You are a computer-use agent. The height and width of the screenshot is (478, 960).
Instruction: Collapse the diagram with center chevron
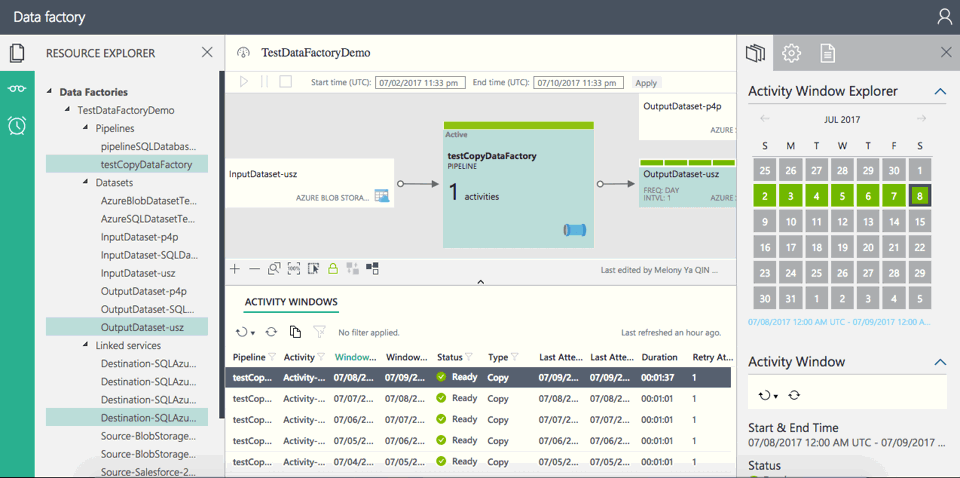click(x=481, y=282)
